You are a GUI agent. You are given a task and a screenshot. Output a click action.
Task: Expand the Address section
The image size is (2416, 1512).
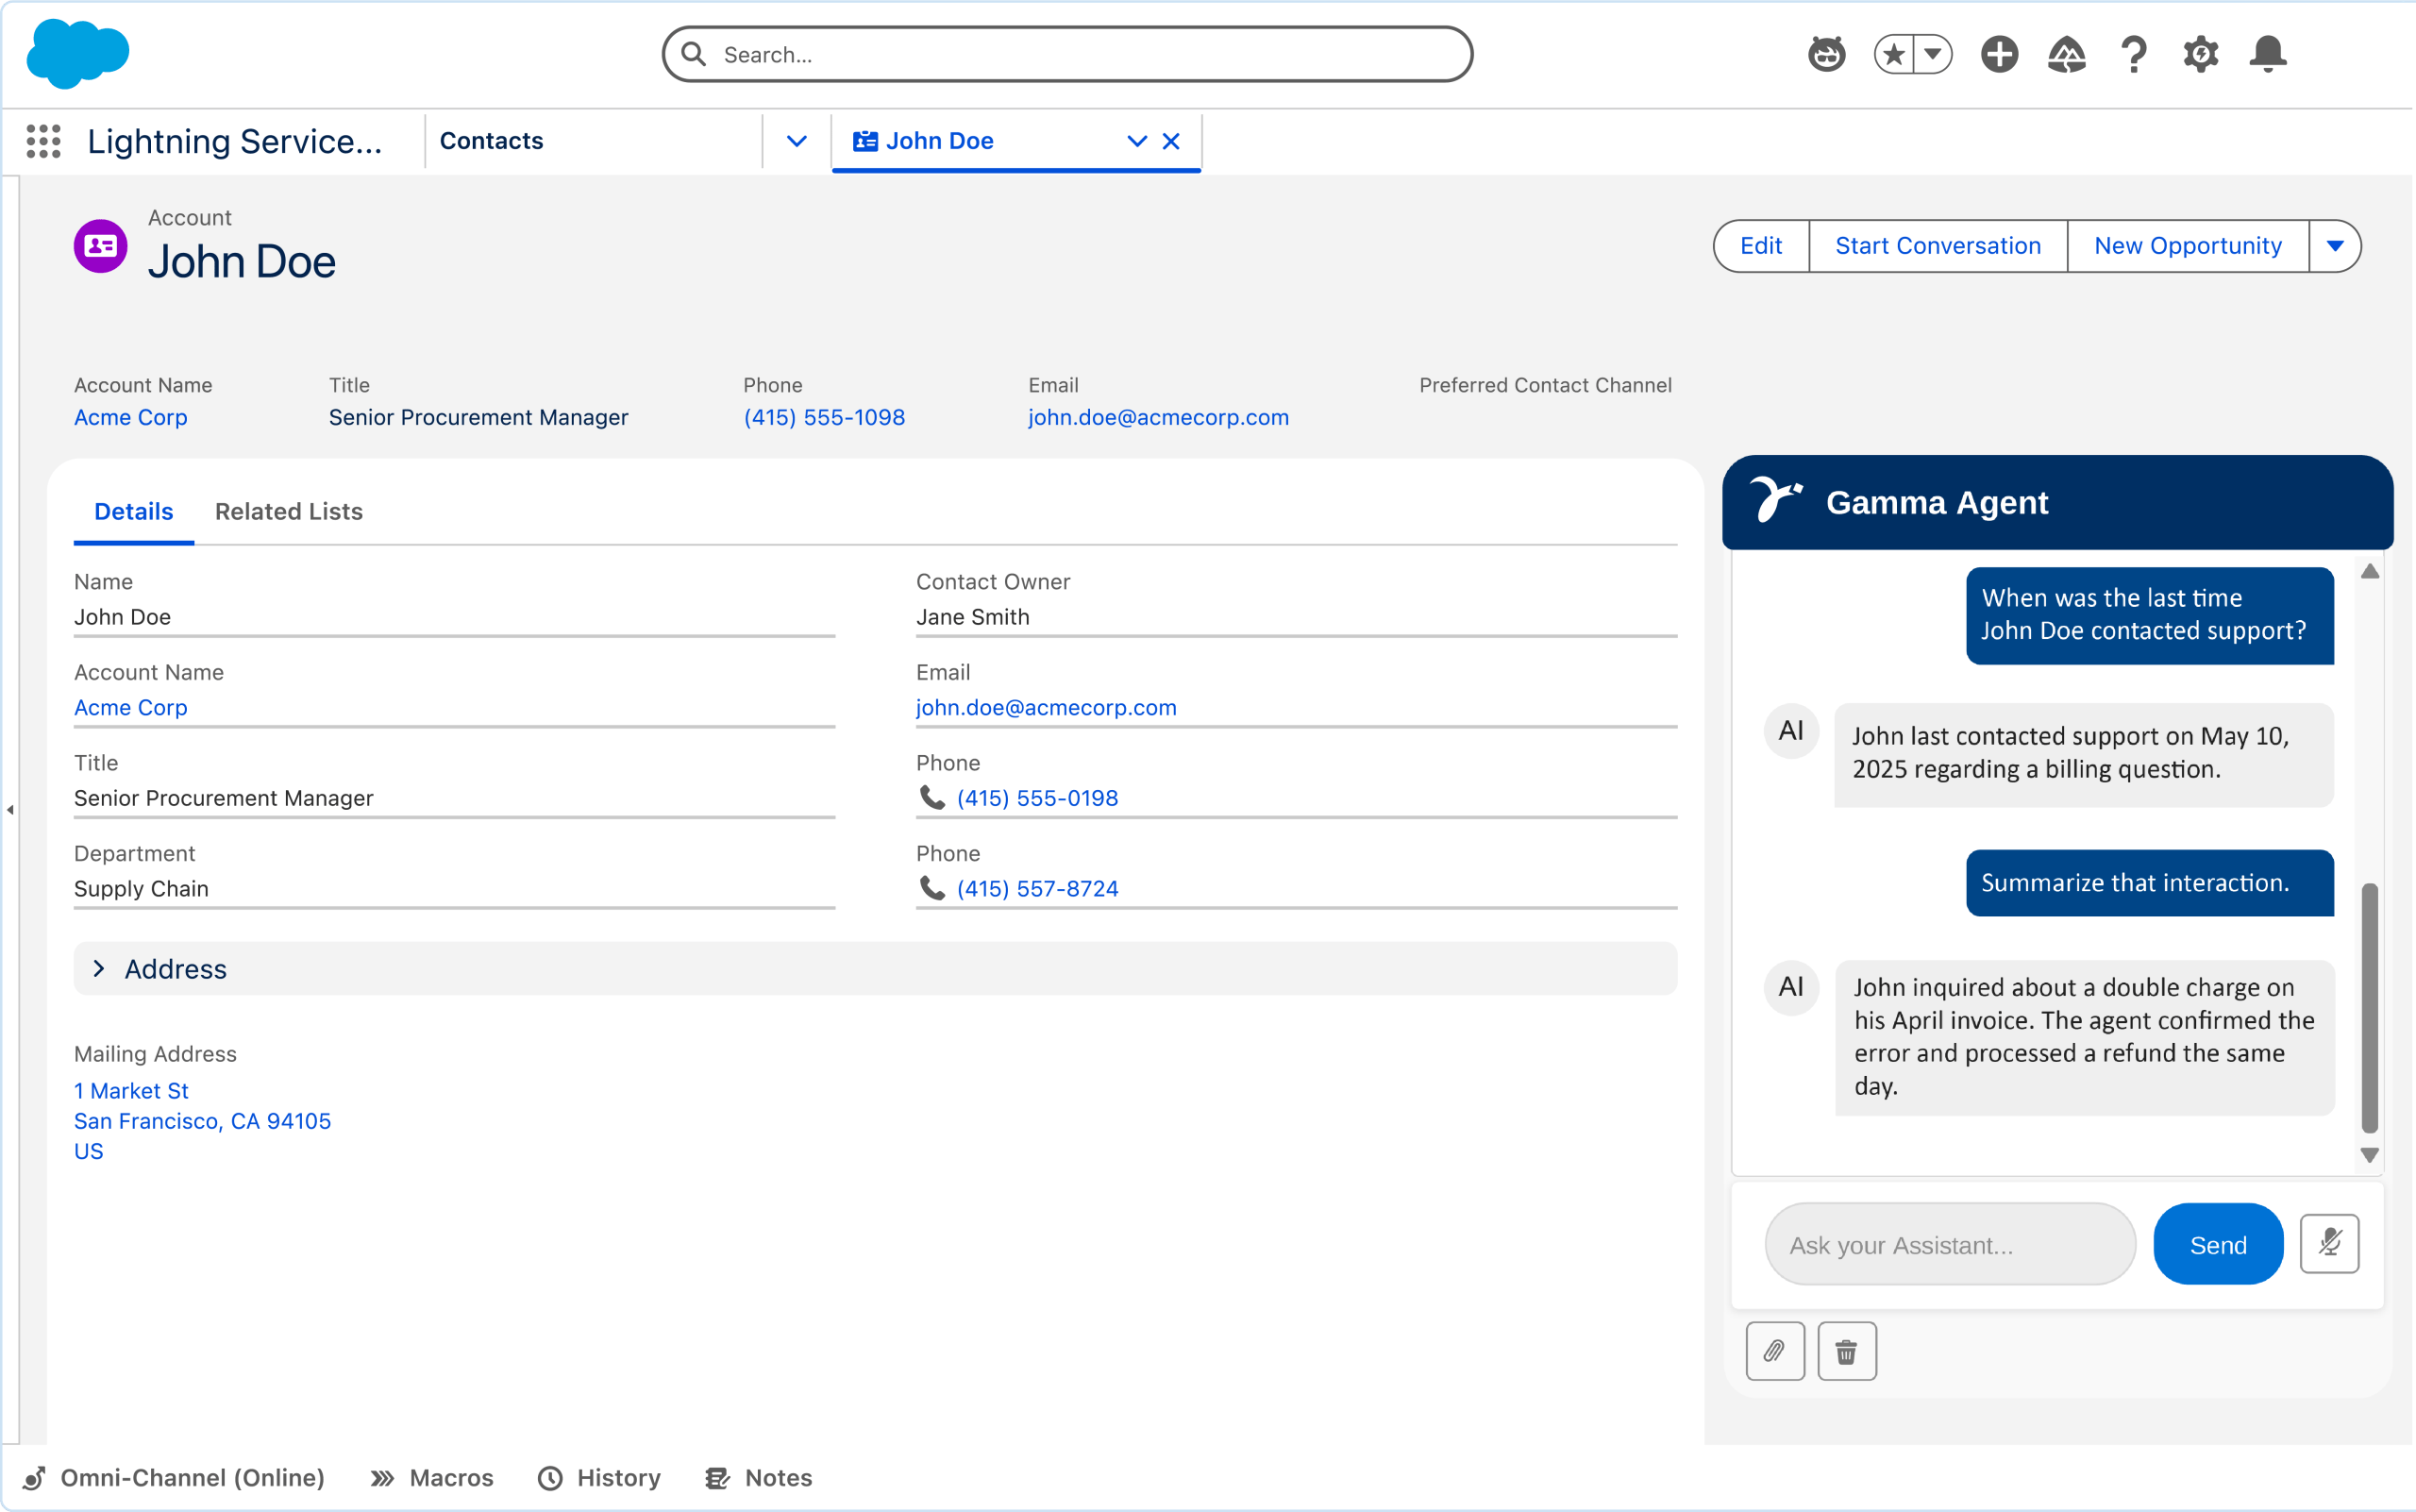click(x=99, y=968)
